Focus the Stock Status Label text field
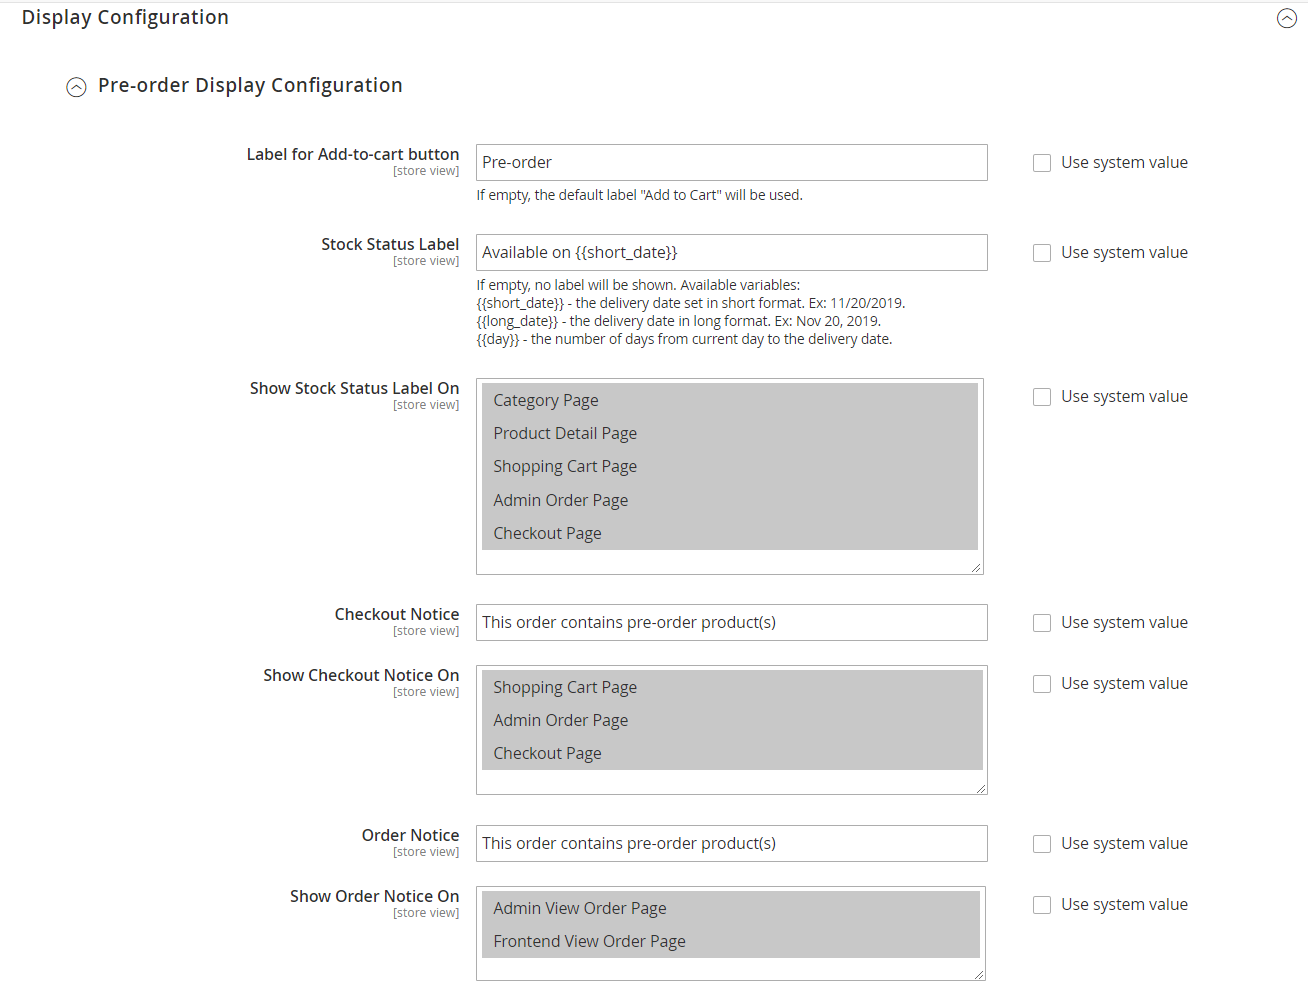Viewport: 1308px width, 985px height. click(x=731, y=253)
